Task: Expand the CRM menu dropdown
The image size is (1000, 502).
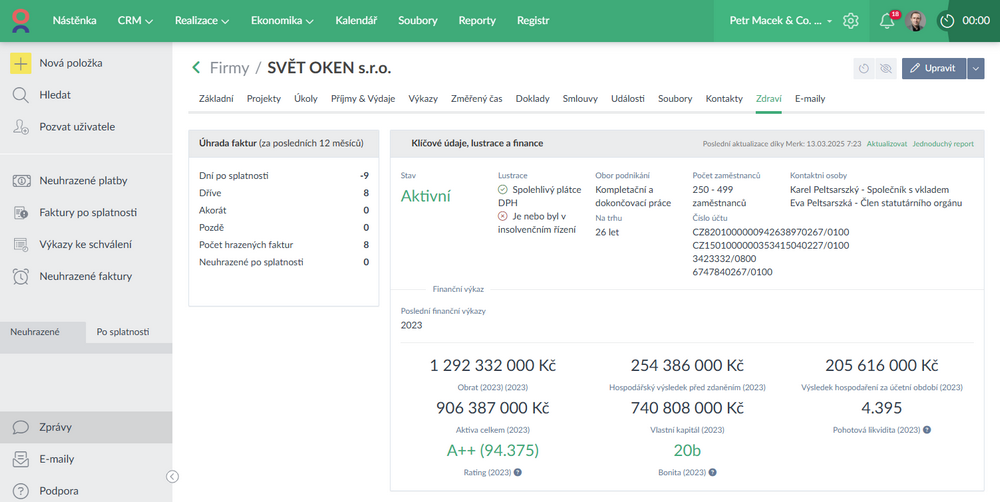Action: [135, 21]
